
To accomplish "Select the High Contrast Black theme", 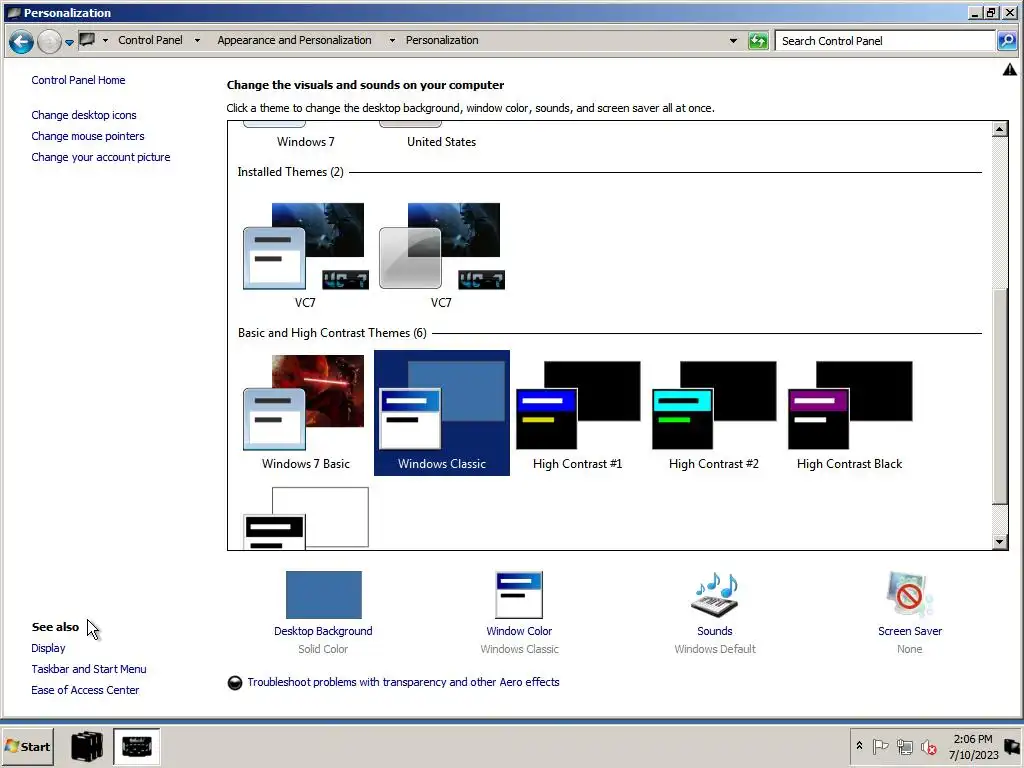I will coord(850,412).
